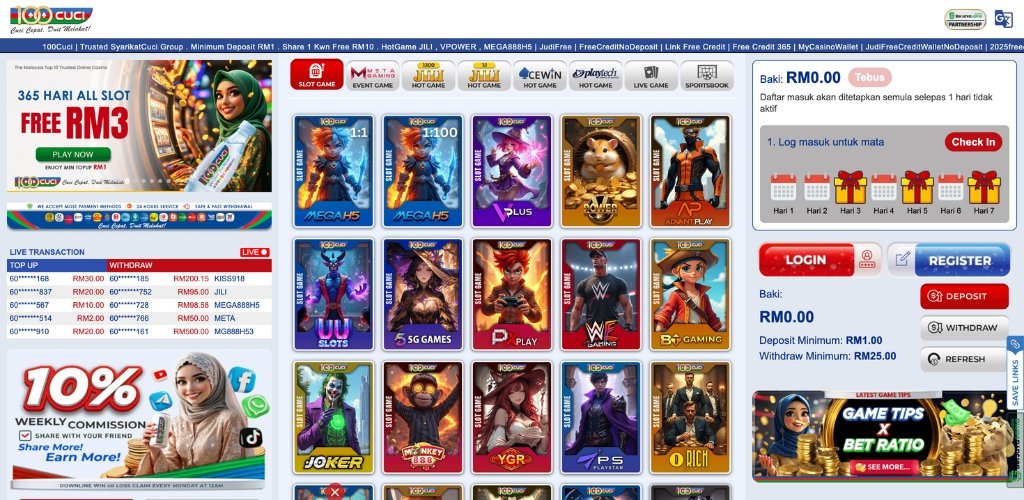This screenshot has height=500, width=1024.
Task: Select the Playtech HOT GAME tab
Action: coord(596,76)
